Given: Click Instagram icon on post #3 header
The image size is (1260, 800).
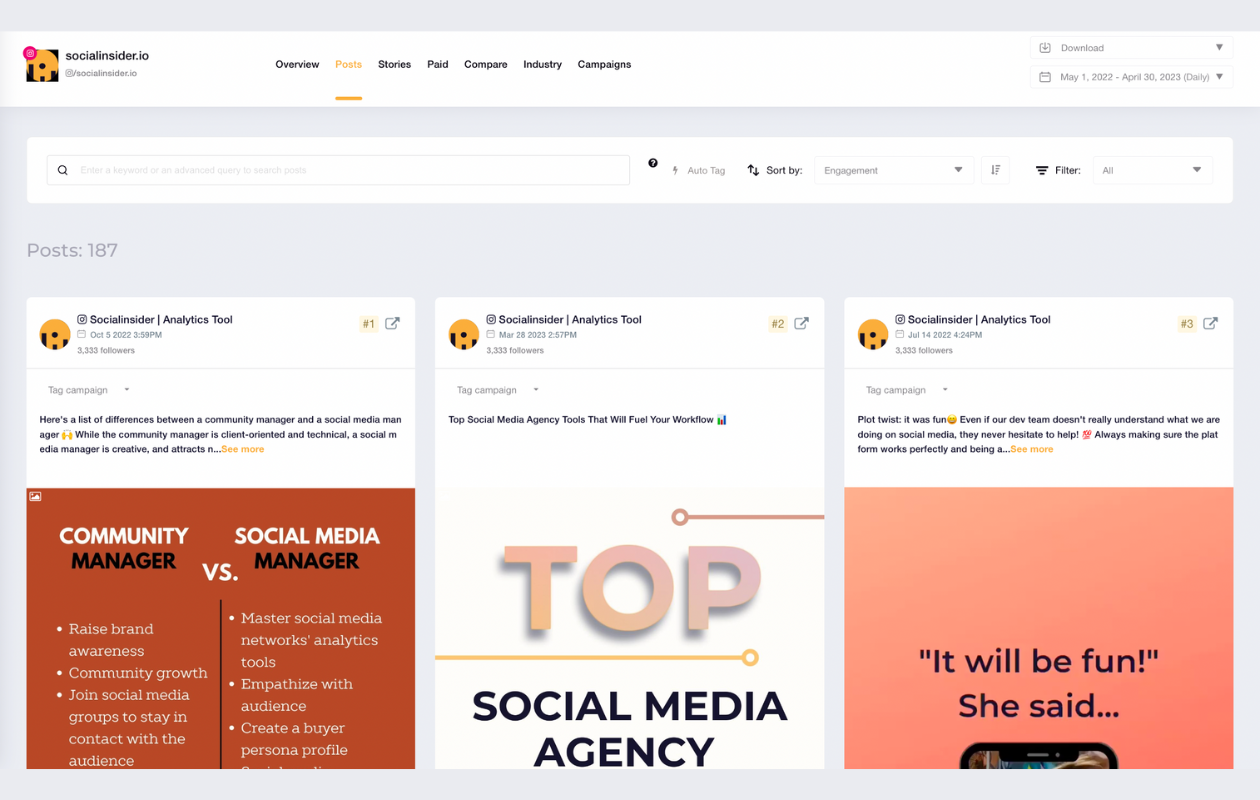Looking at the screenshot, I should [900, 320].
